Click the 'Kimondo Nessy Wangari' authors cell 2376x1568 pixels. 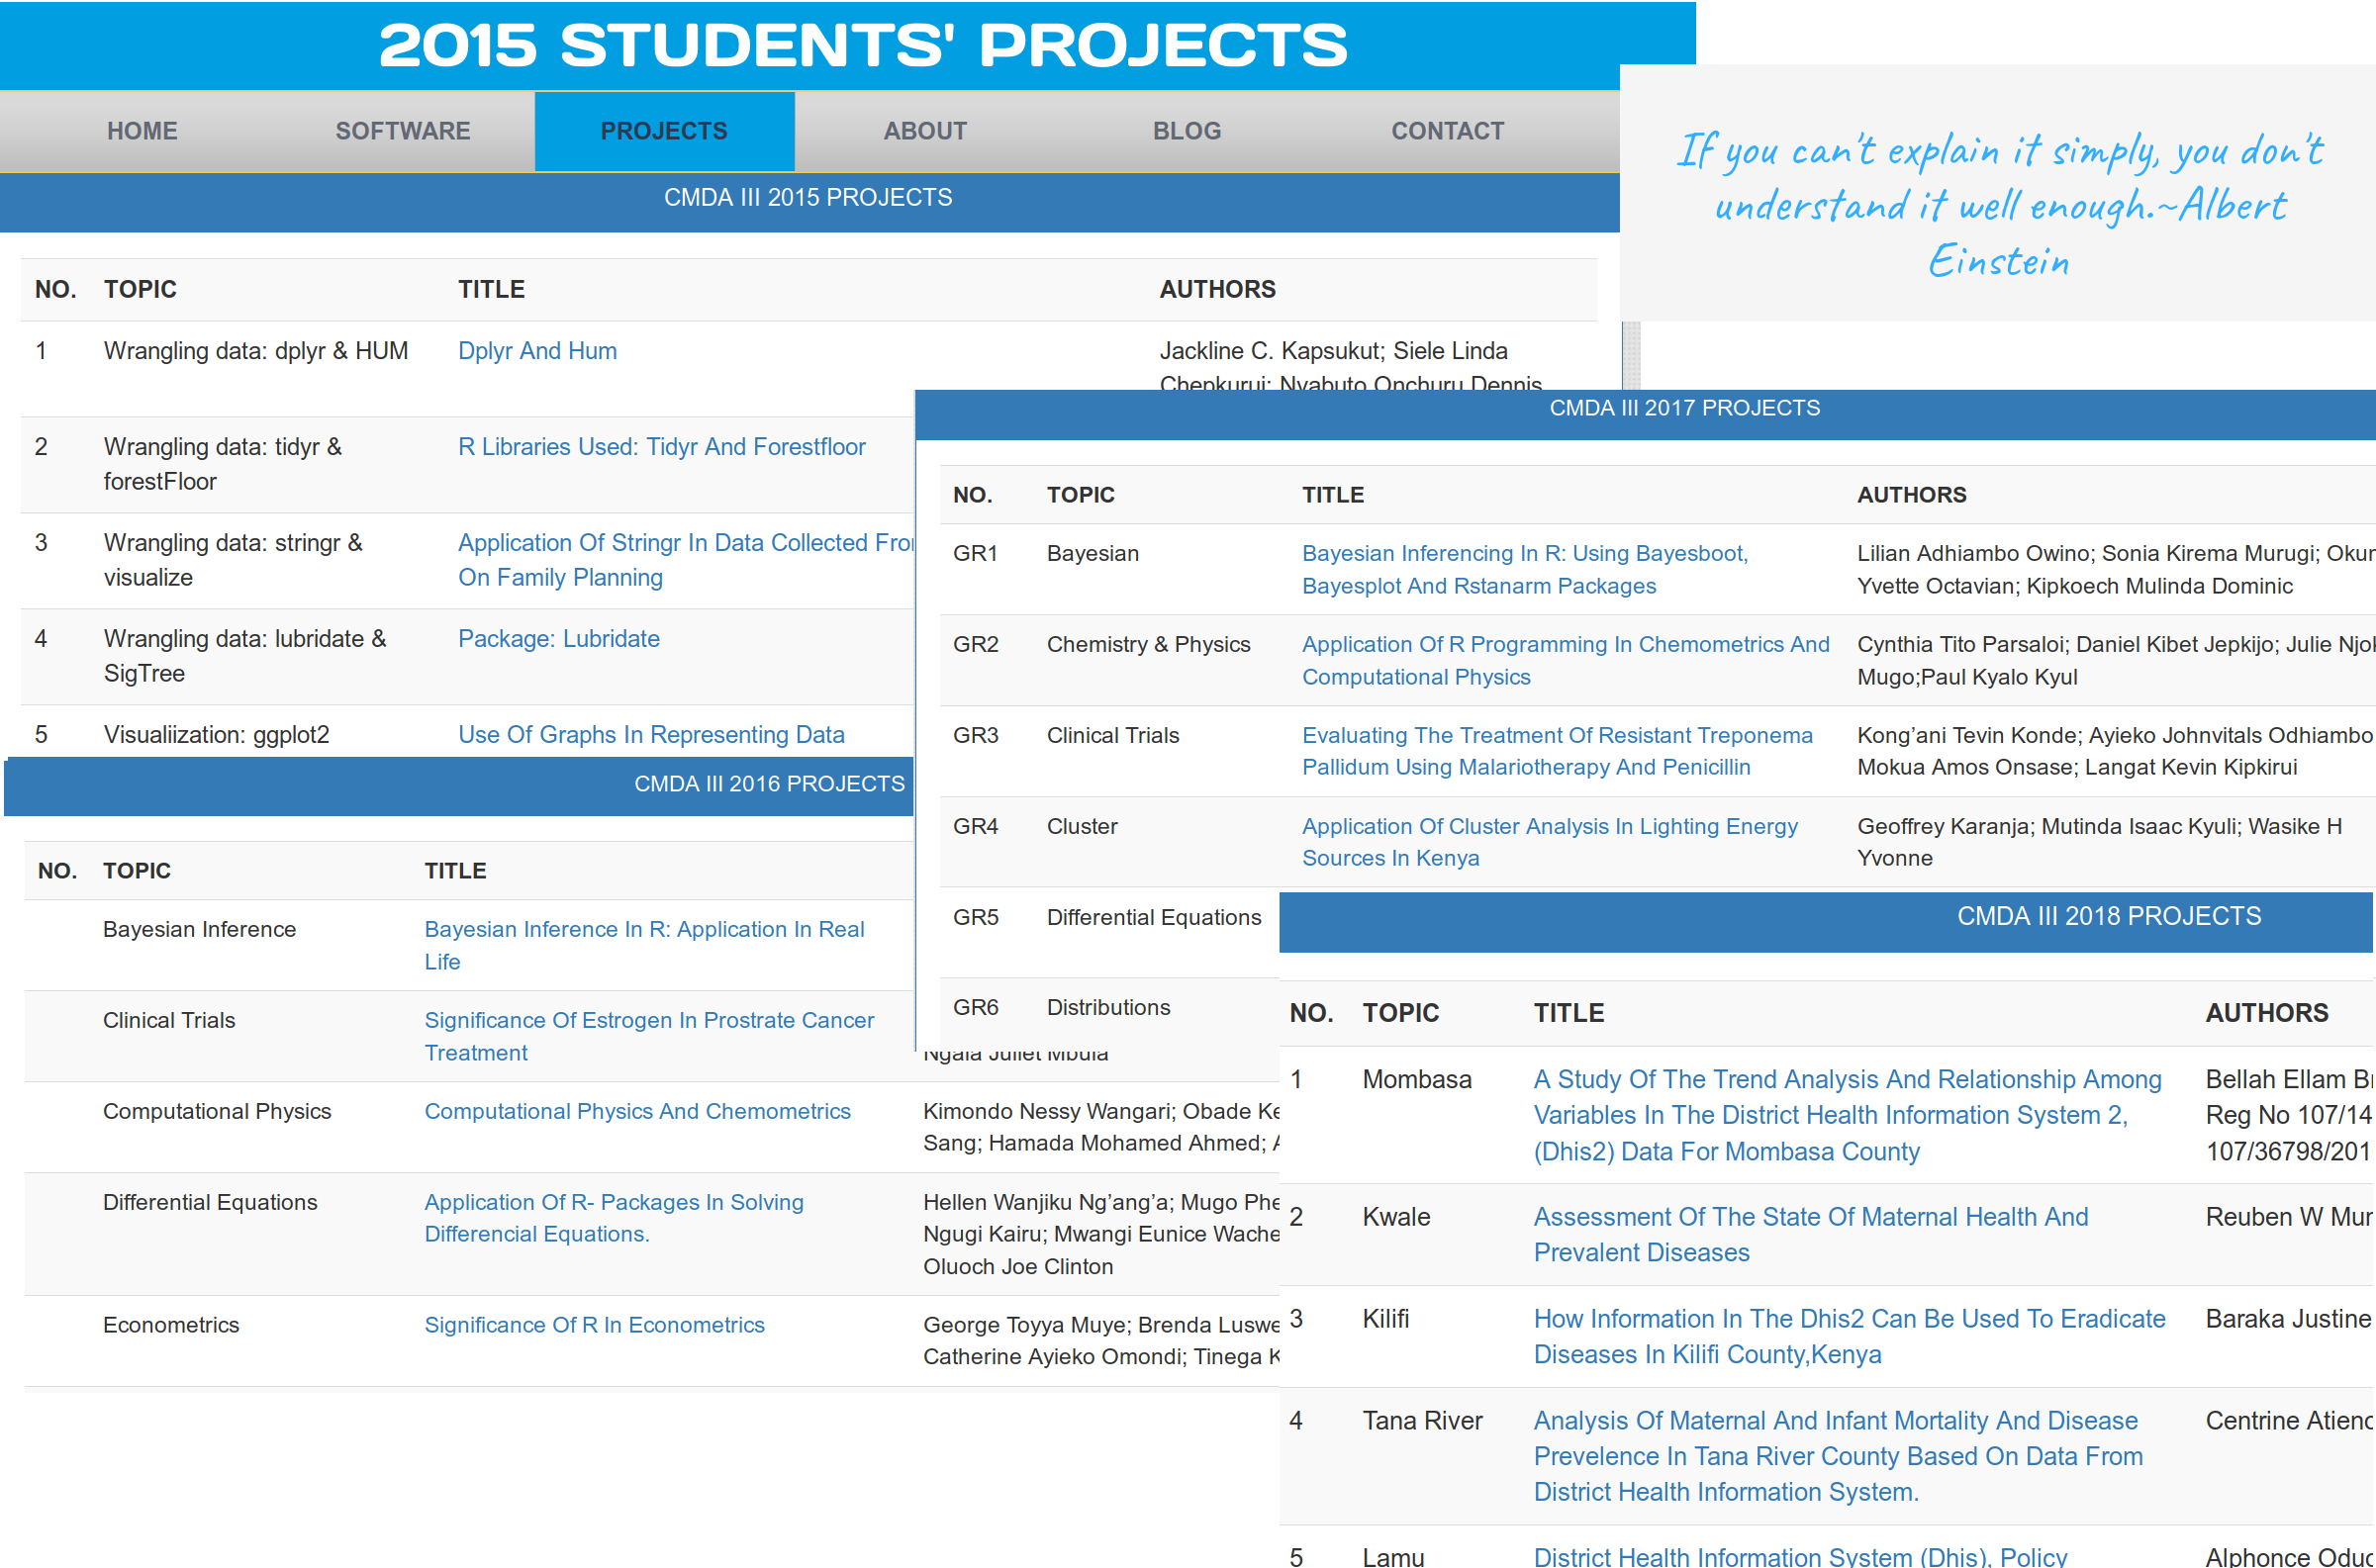coord(1101,1127)
